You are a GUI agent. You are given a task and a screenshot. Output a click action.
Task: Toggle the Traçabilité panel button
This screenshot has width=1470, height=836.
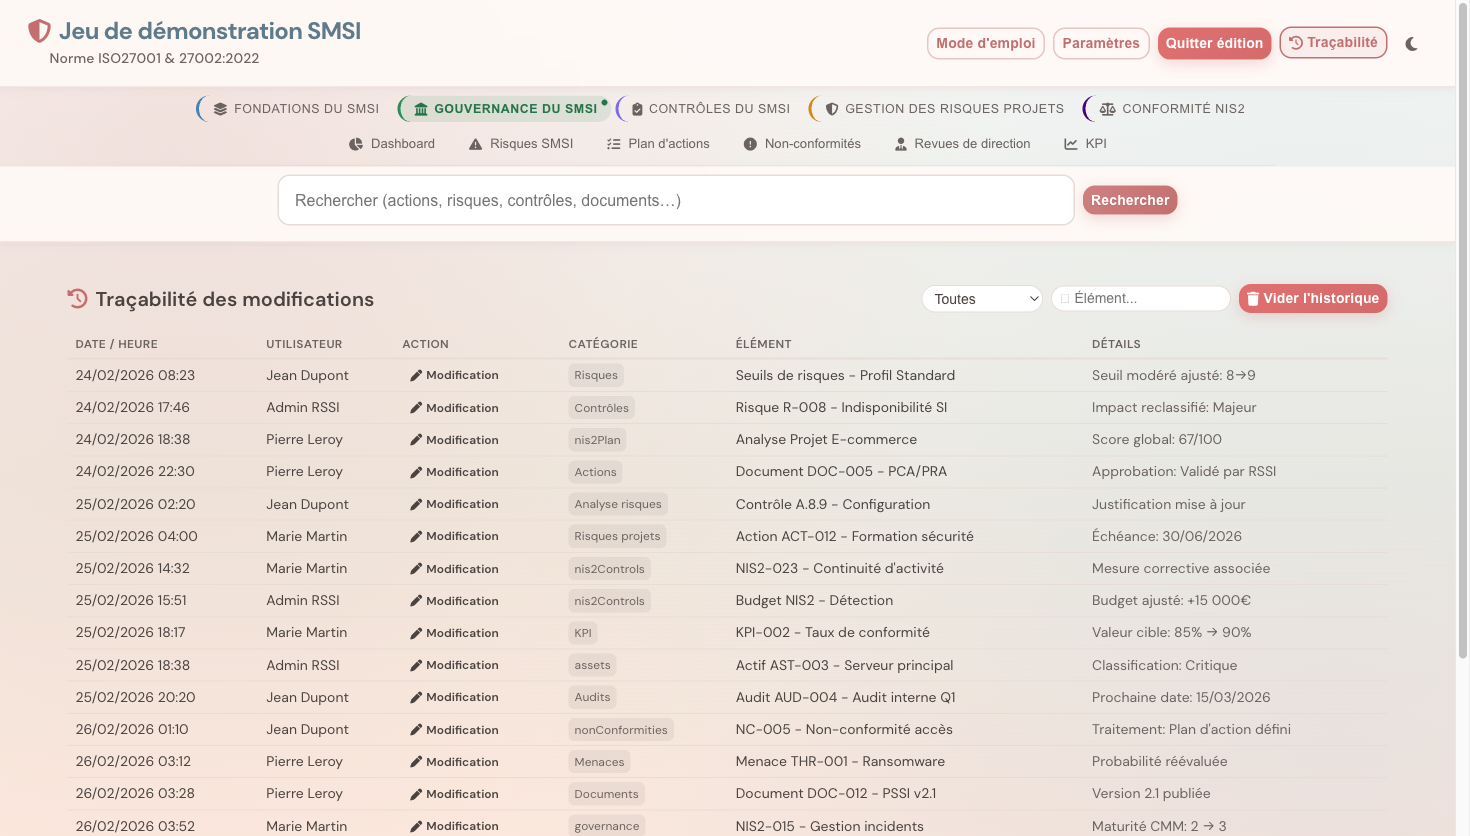[x=1332, y=43]
